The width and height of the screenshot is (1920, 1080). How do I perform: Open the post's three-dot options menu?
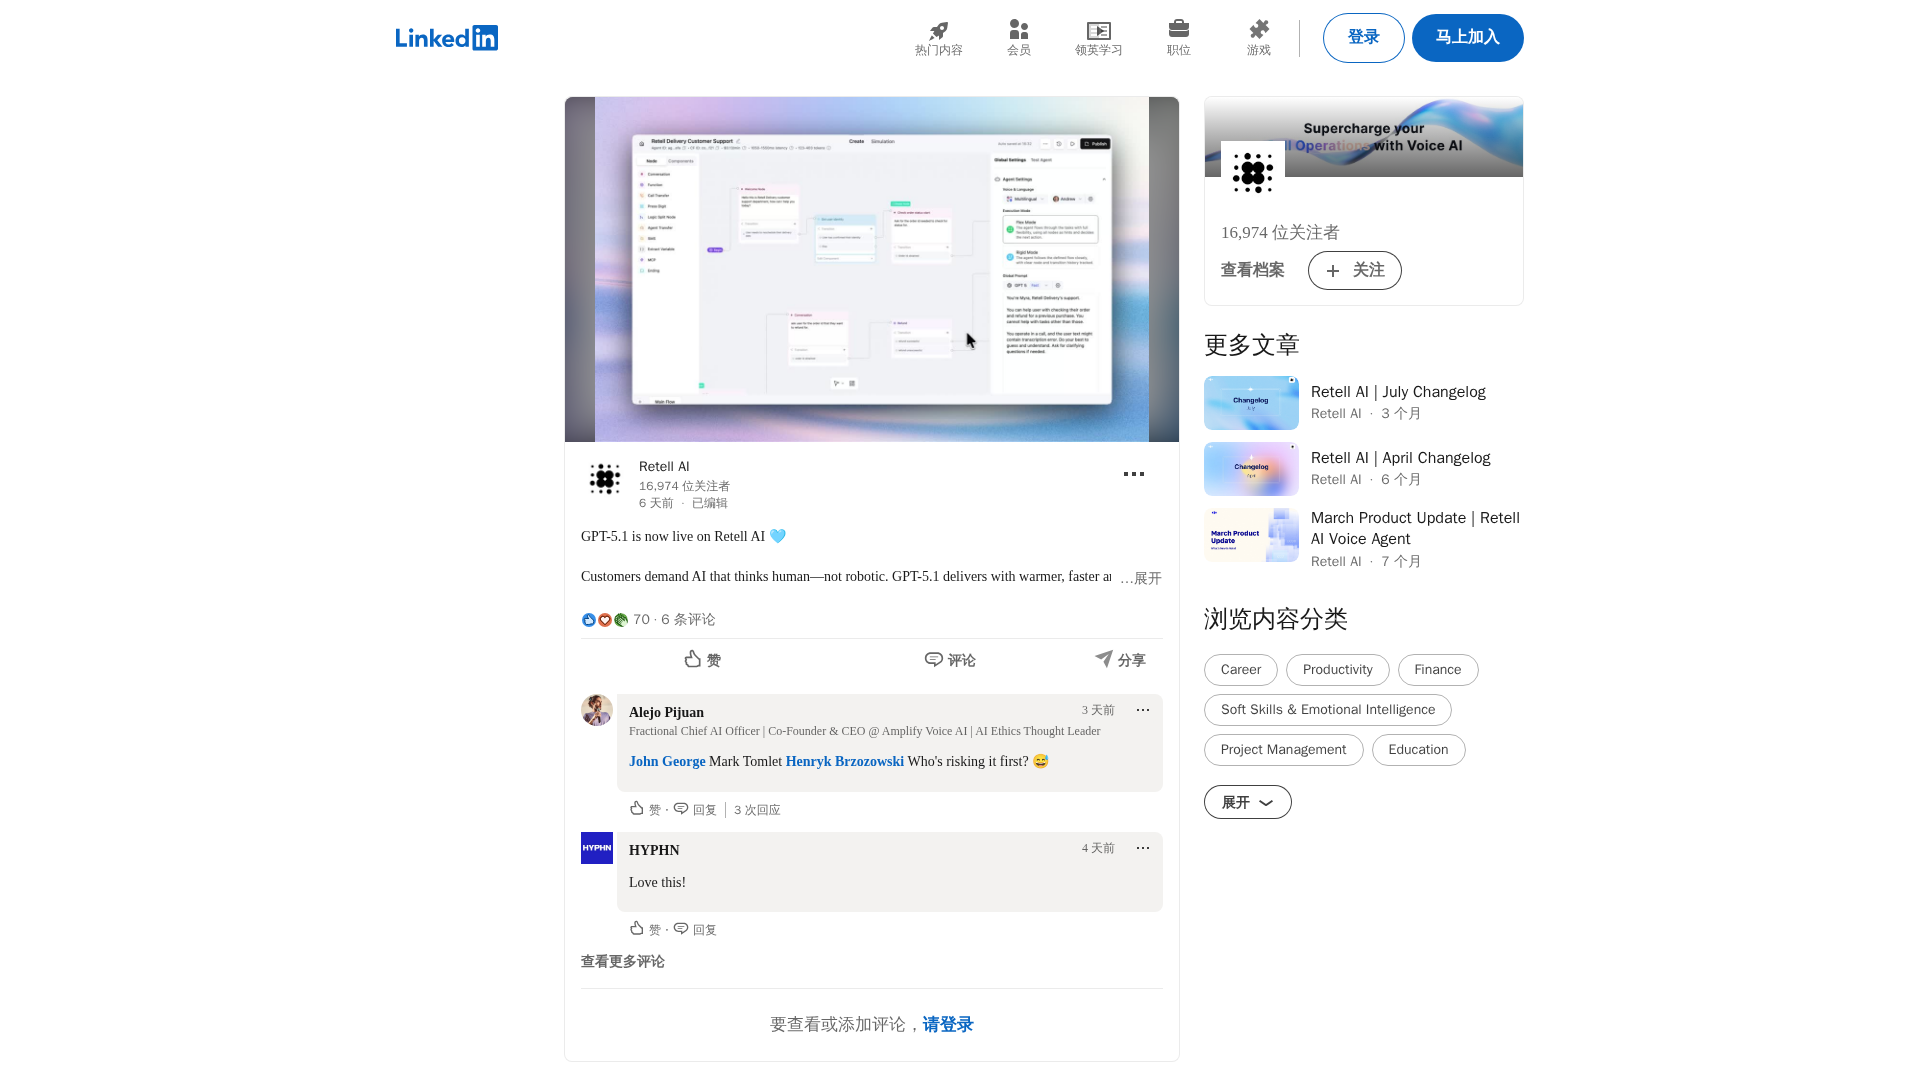[x=1133, y=474]
